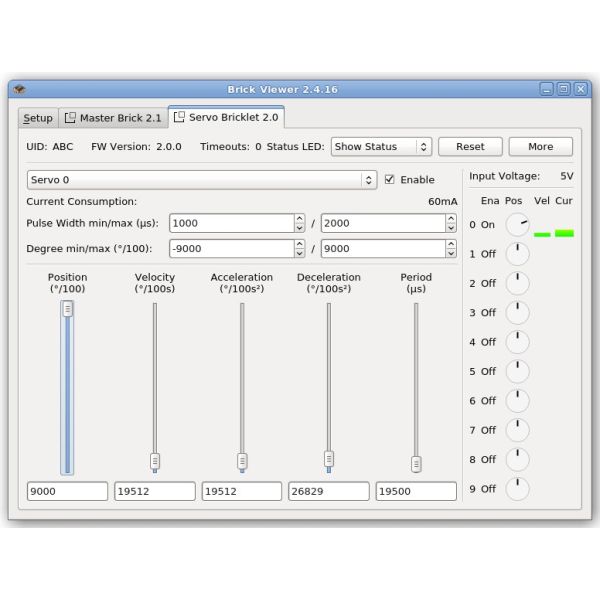Increase degree minimum with up arrow
Image resolution: width=600 pixels, height=600 pixels.
coord(300,244)
